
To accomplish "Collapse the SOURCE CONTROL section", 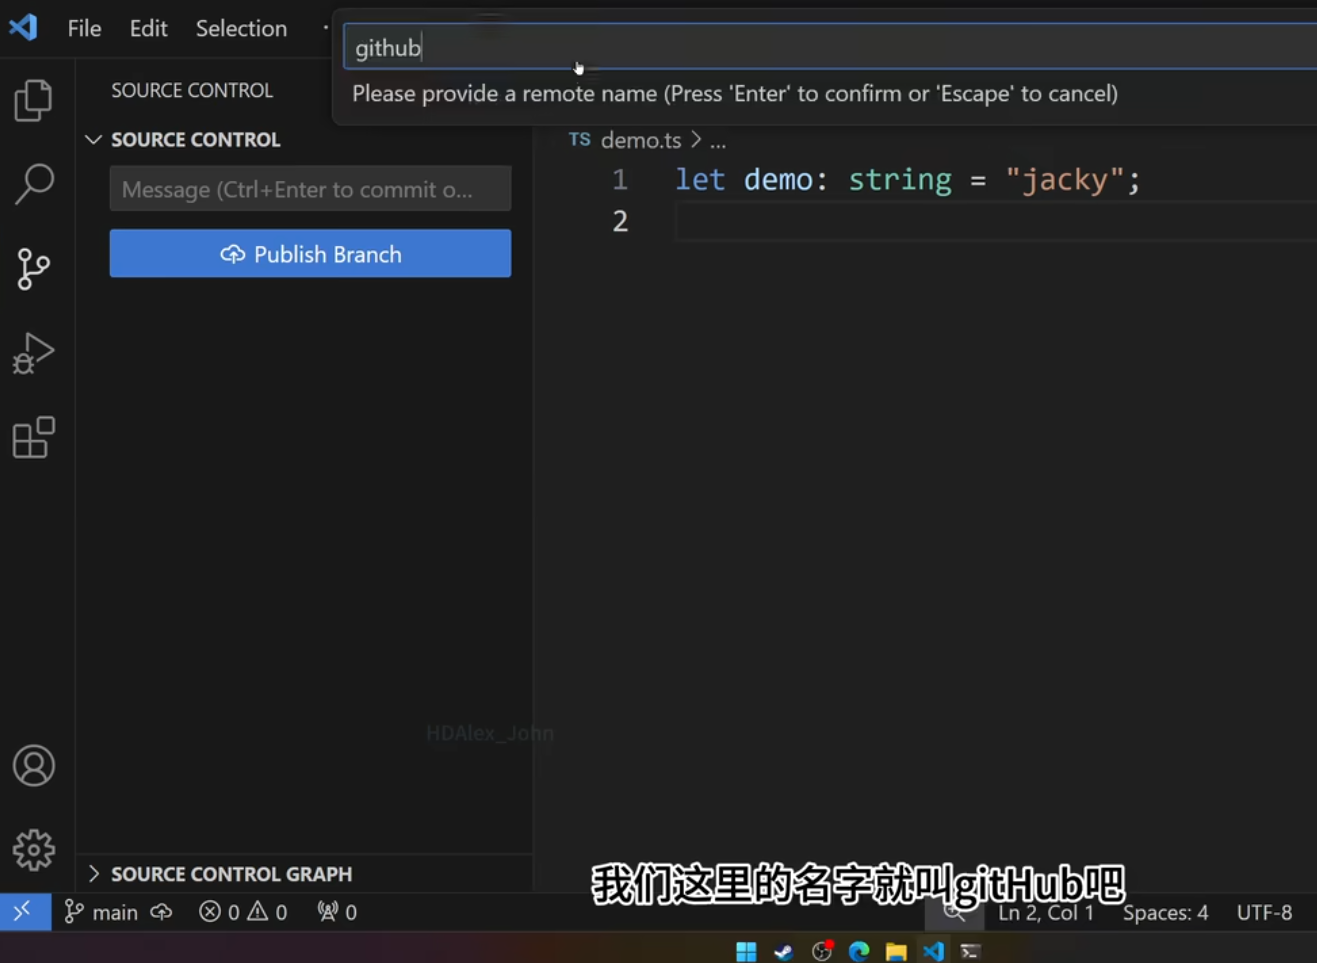I will point(93,139).
